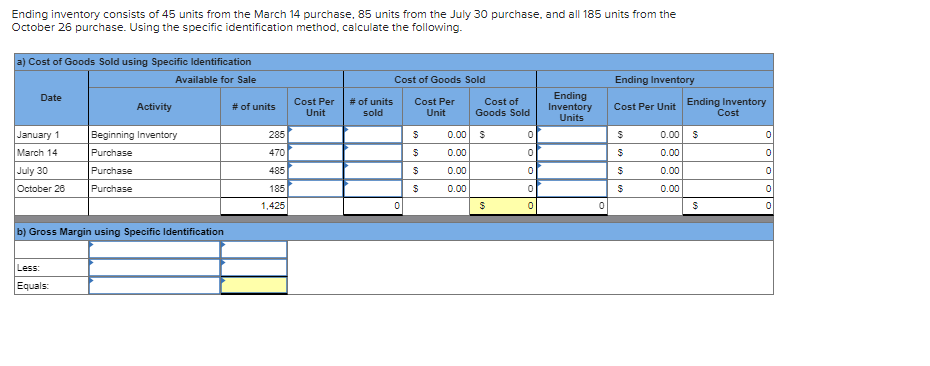This screenshot has height=366, width=930.
Task: Click the January 1 date cell
Action: [52, 135]
